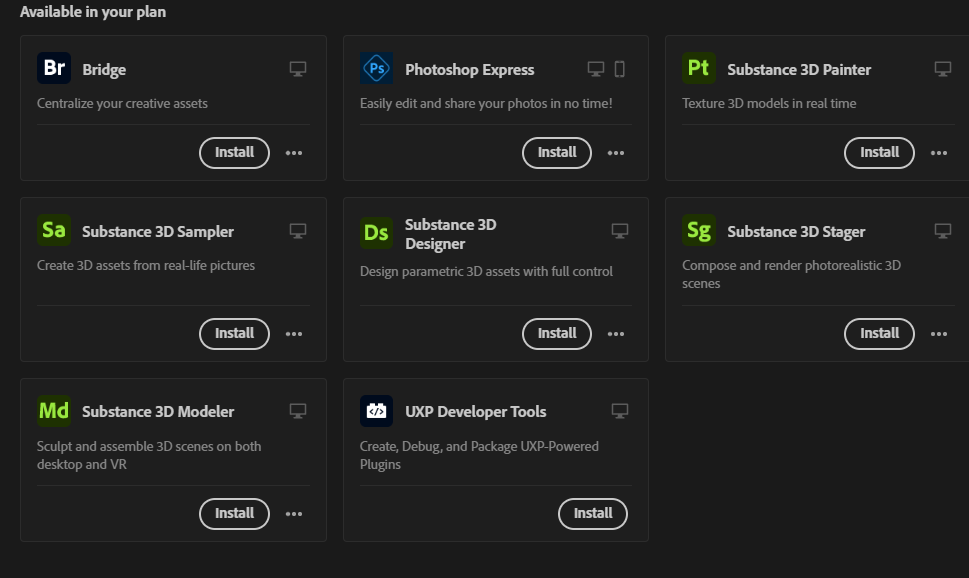Click desktop icon on Substance 3D Modeler card
This screenshot has width=969, height=578.
(x=298, y=410)
